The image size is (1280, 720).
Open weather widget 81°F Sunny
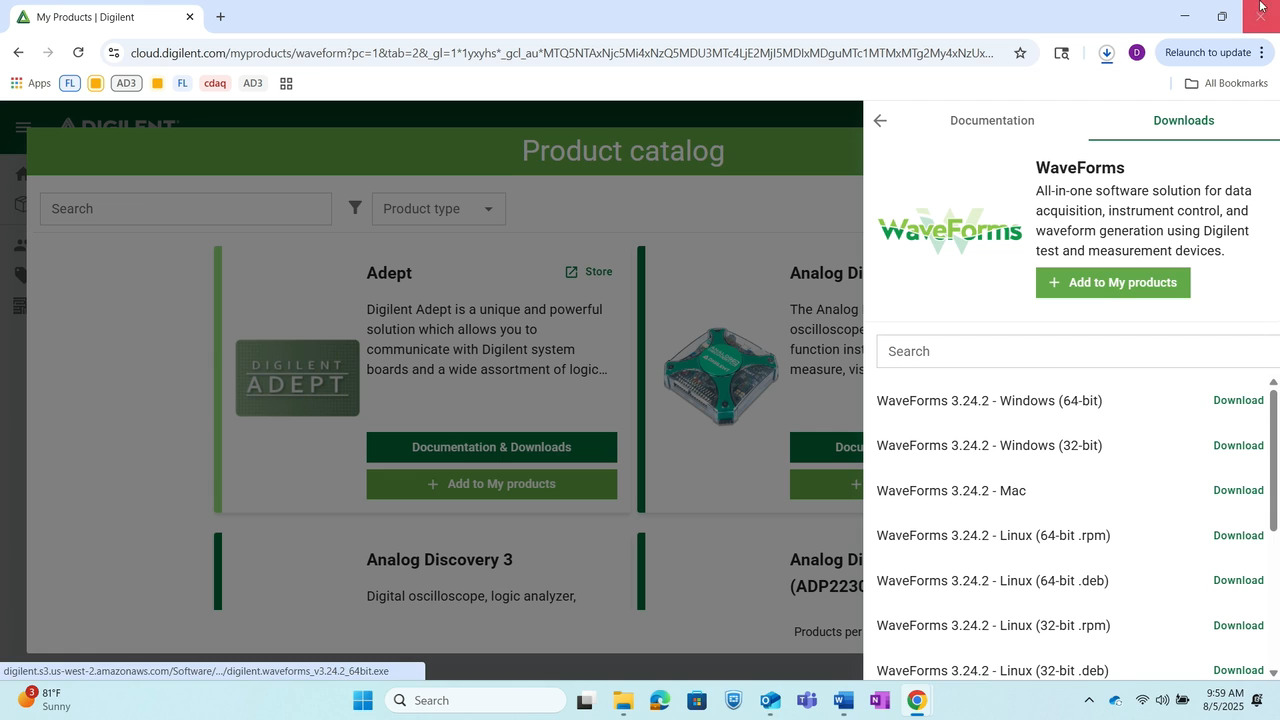tap(45, 699)
